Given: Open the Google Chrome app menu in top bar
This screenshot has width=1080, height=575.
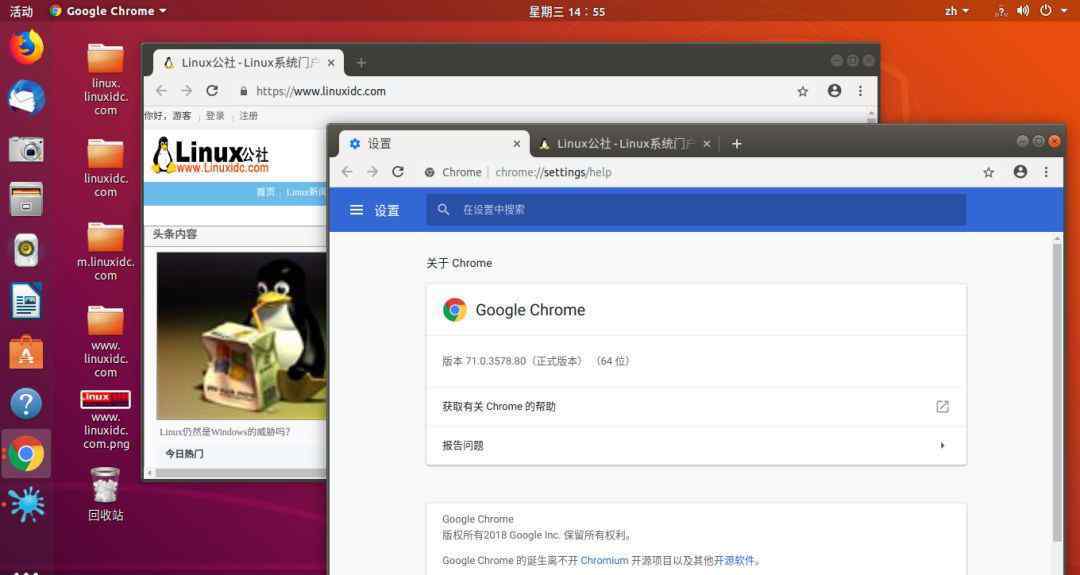Looking at the screenshot, I should tap(108, 11).
